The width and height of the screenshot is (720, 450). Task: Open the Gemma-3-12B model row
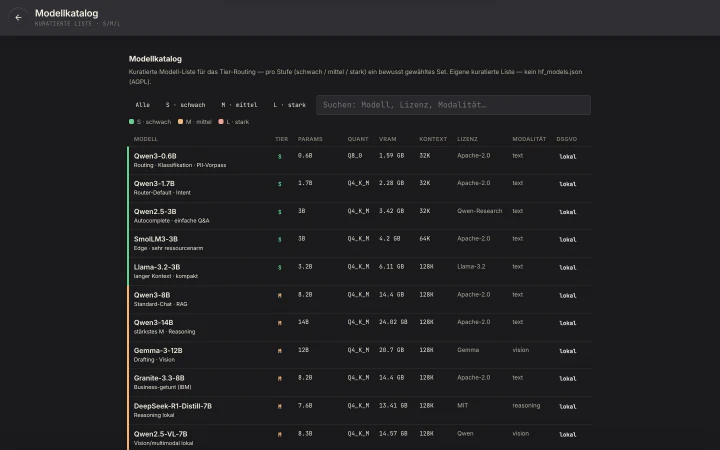pos(360,355)
